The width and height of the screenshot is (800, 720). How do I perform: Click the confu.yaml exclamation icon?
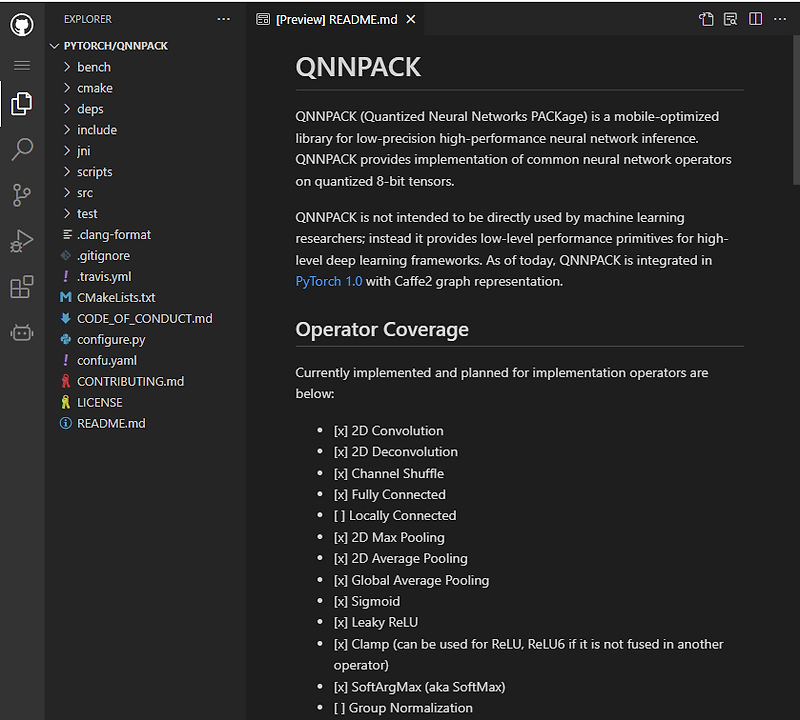coord(66,360)
